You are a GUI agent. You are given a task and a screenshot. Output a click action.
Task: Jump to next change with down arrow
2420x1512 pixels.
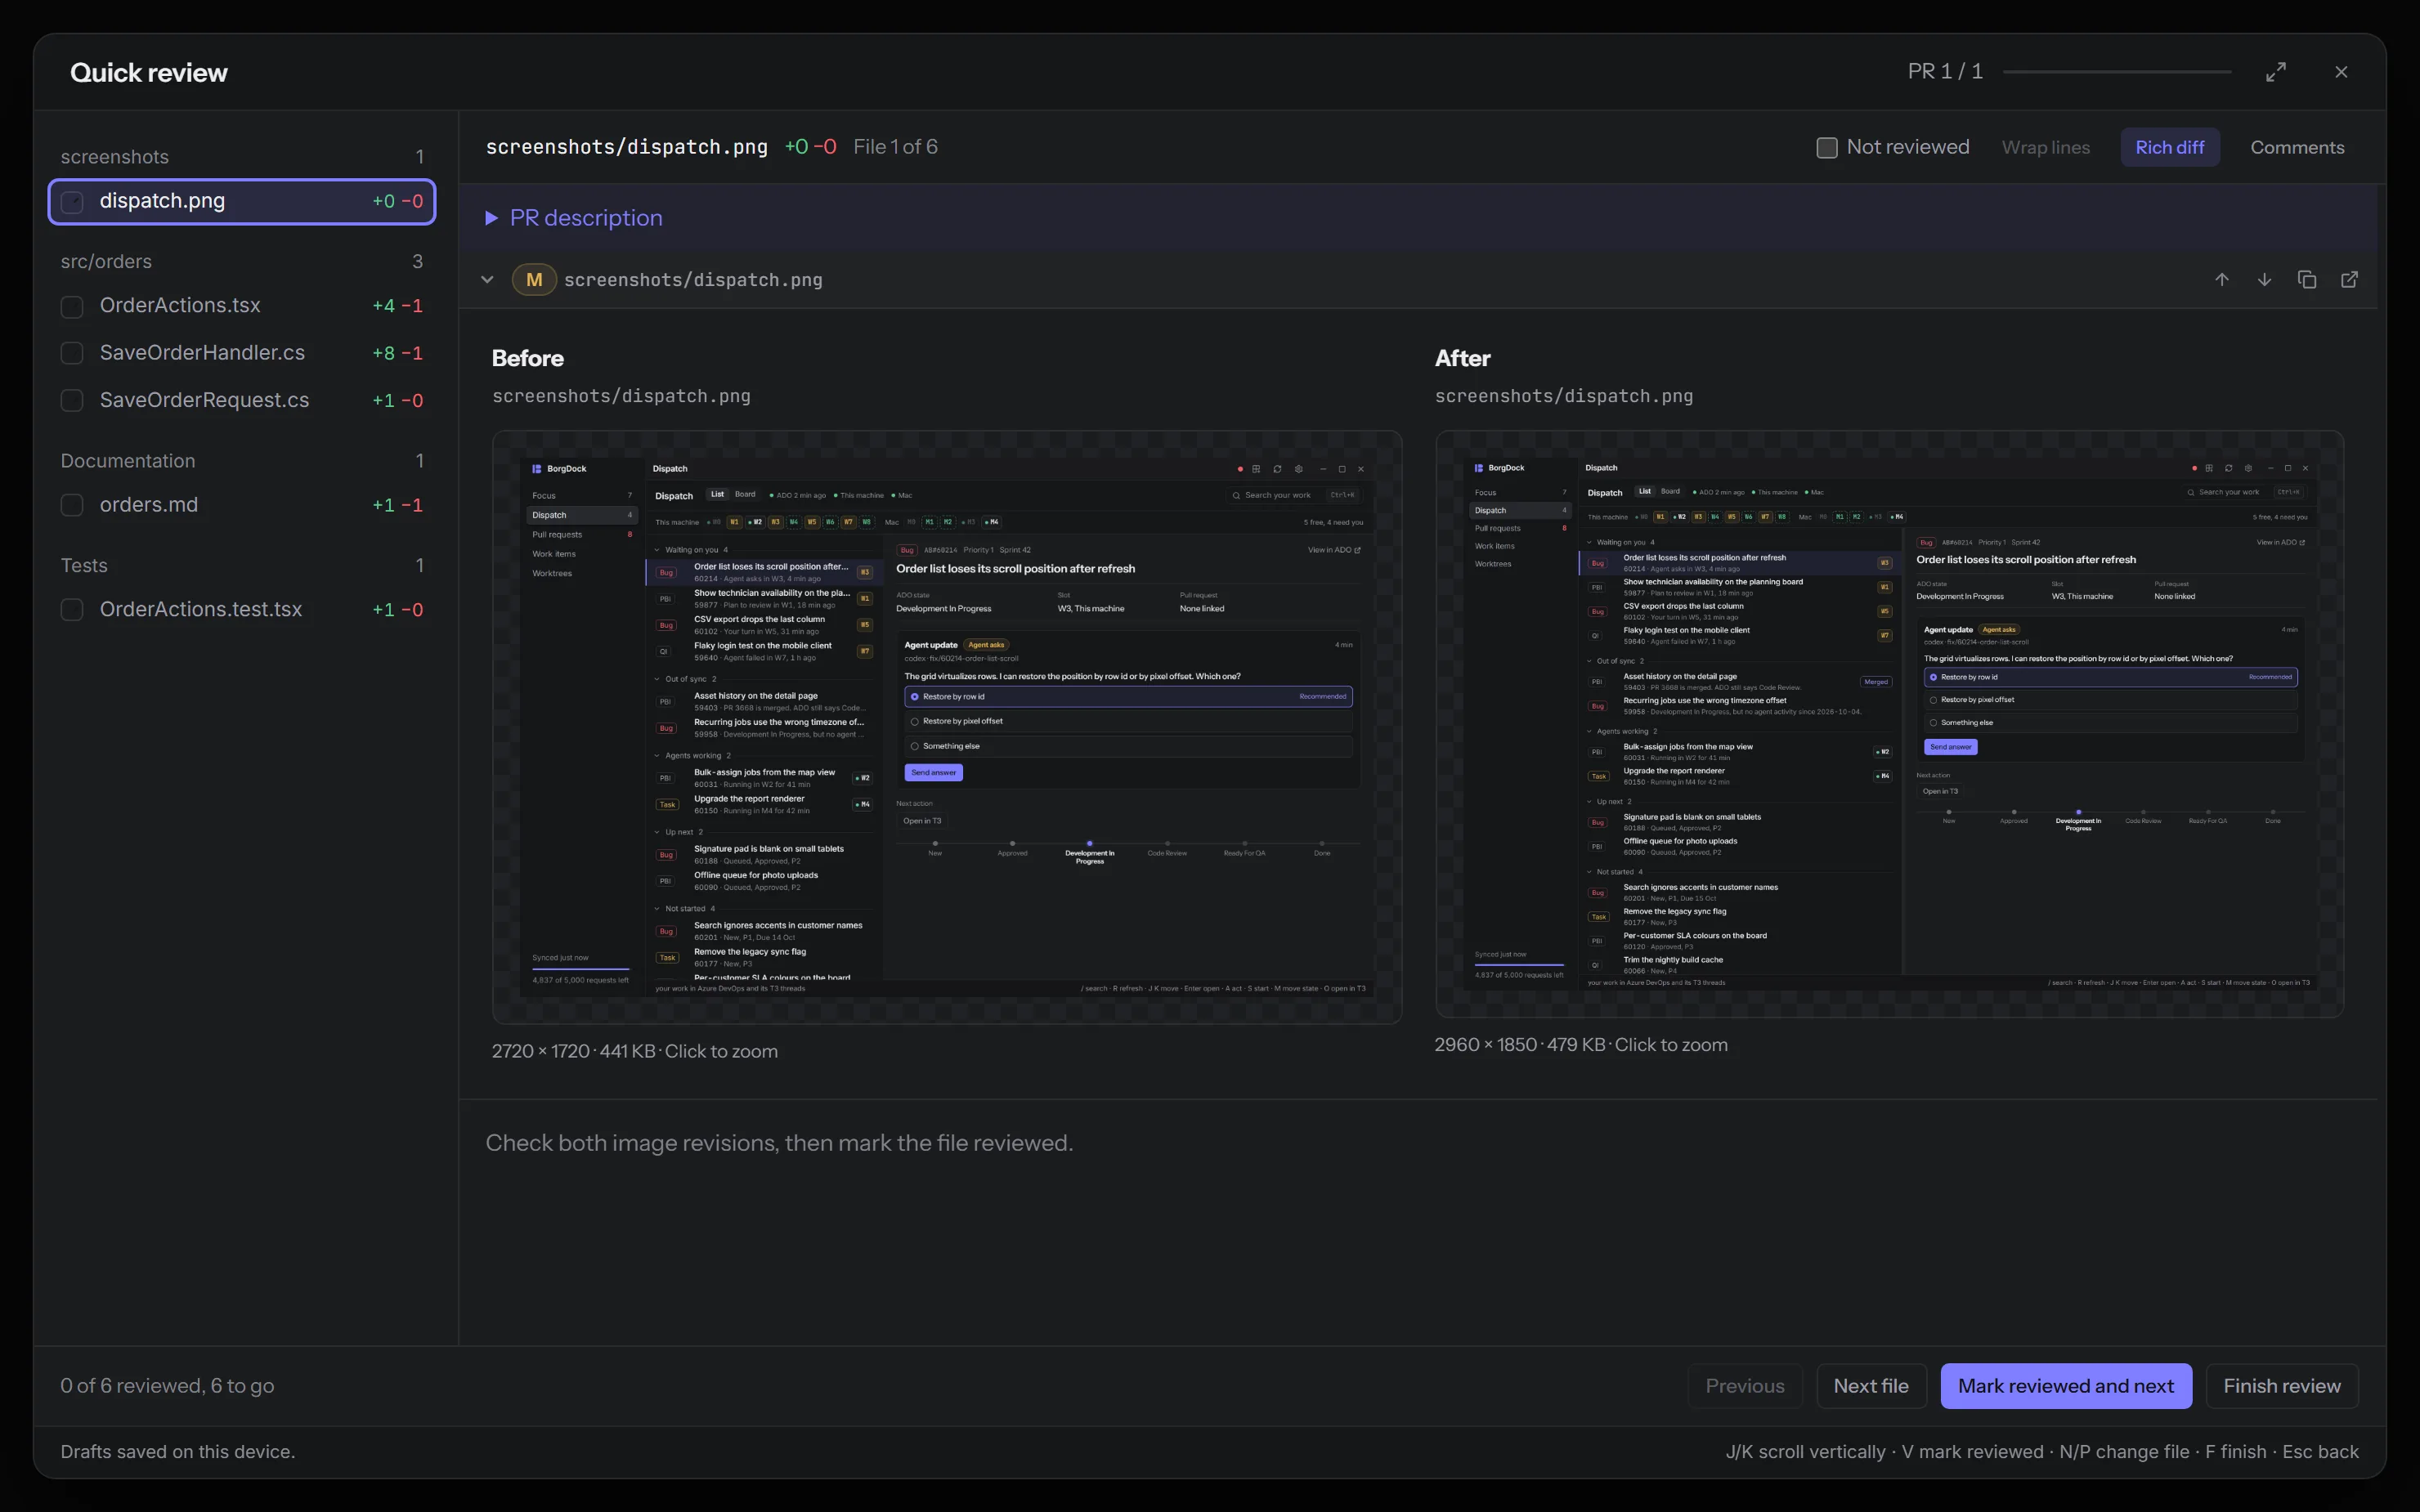[x=2264, y=280]
